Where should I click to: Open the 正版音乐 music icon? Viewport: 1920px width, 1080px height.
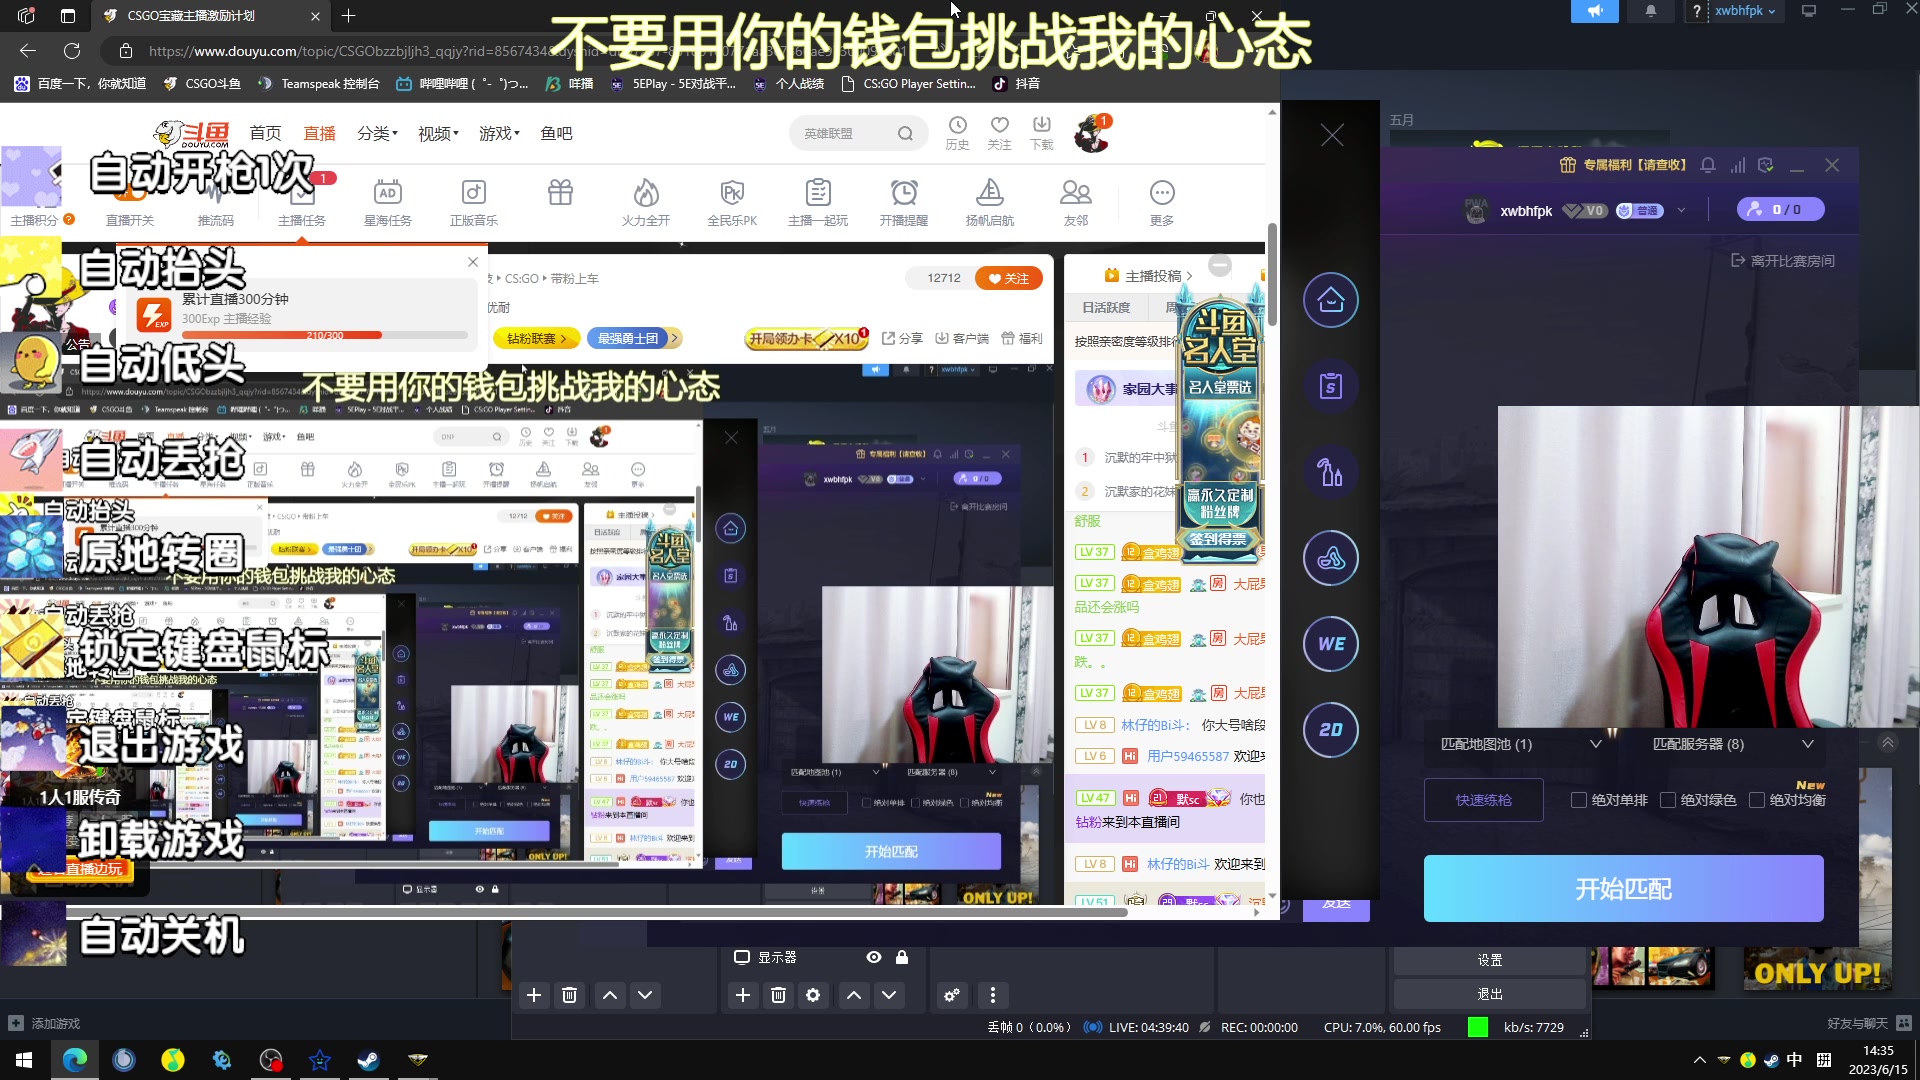(x=474, y=192)
